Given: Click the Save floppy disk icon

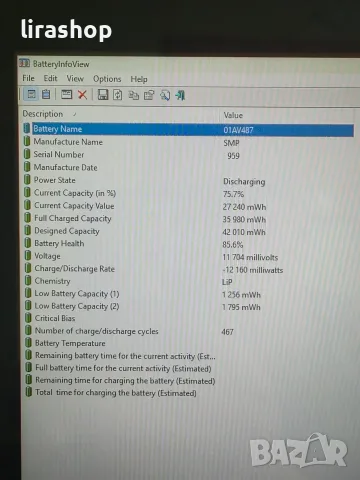Looking at the screenshot, I should click(x=103, y=95).
